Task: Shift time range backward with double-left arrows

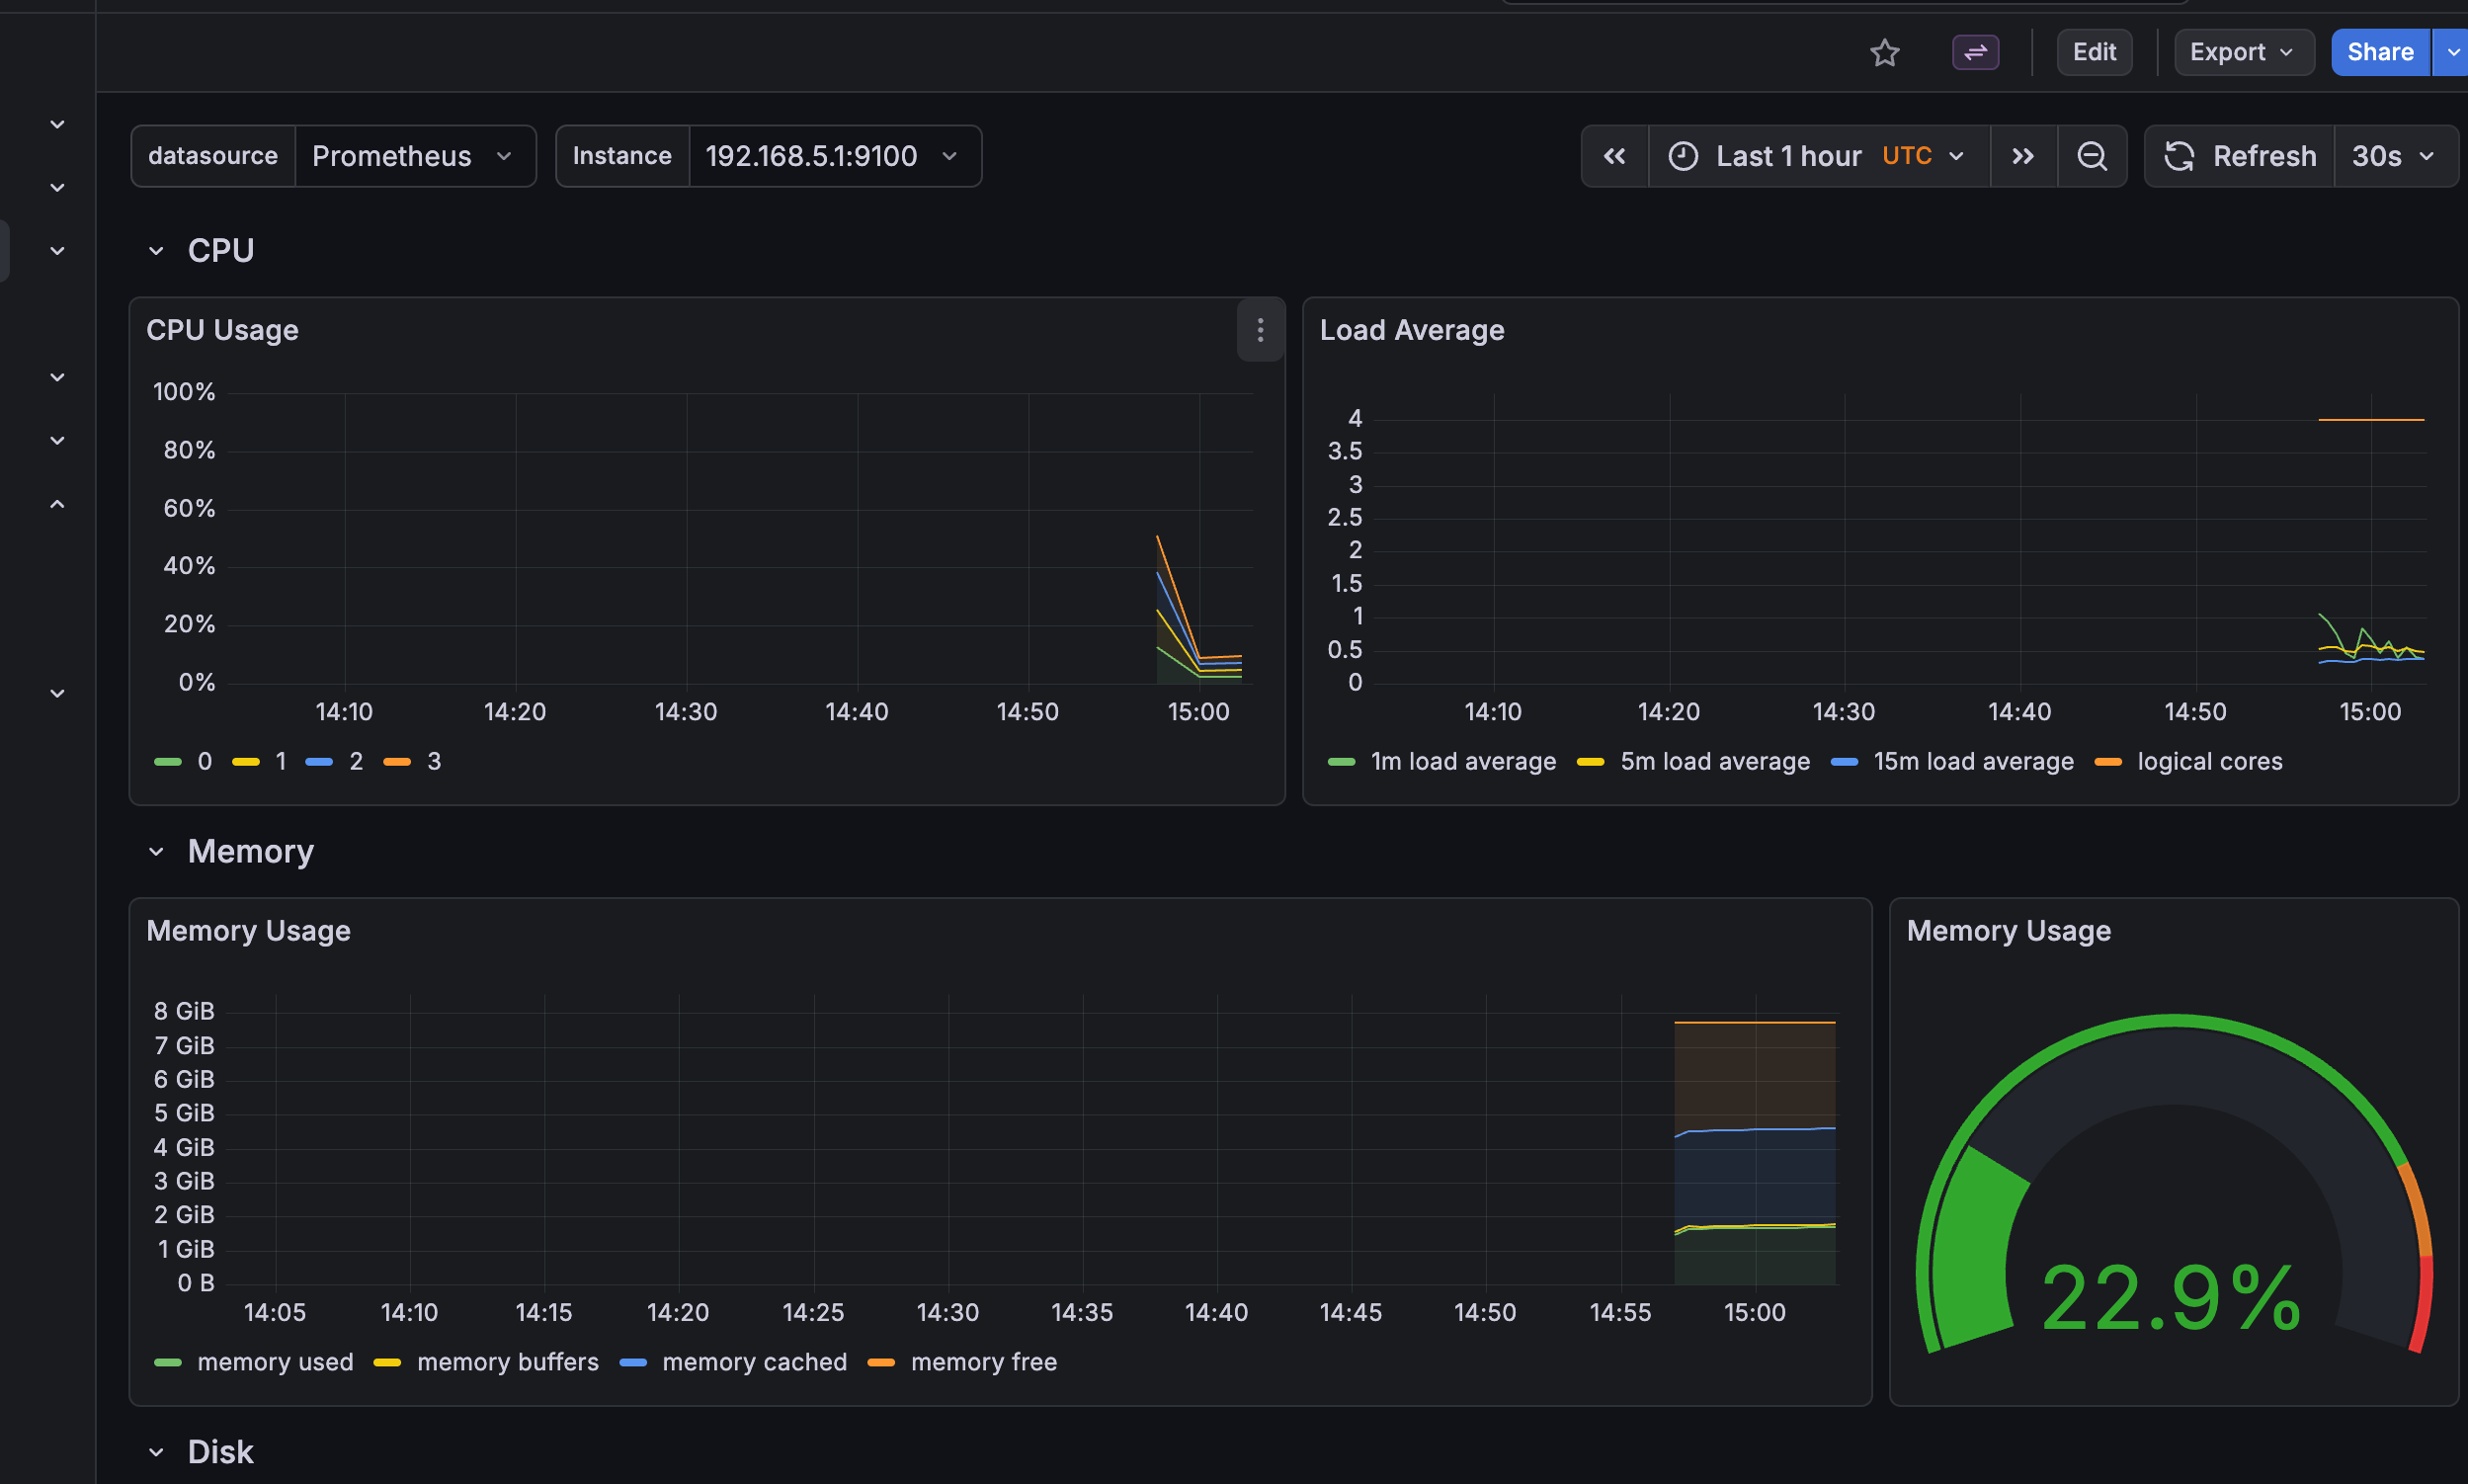Action: click(1614, 156)
